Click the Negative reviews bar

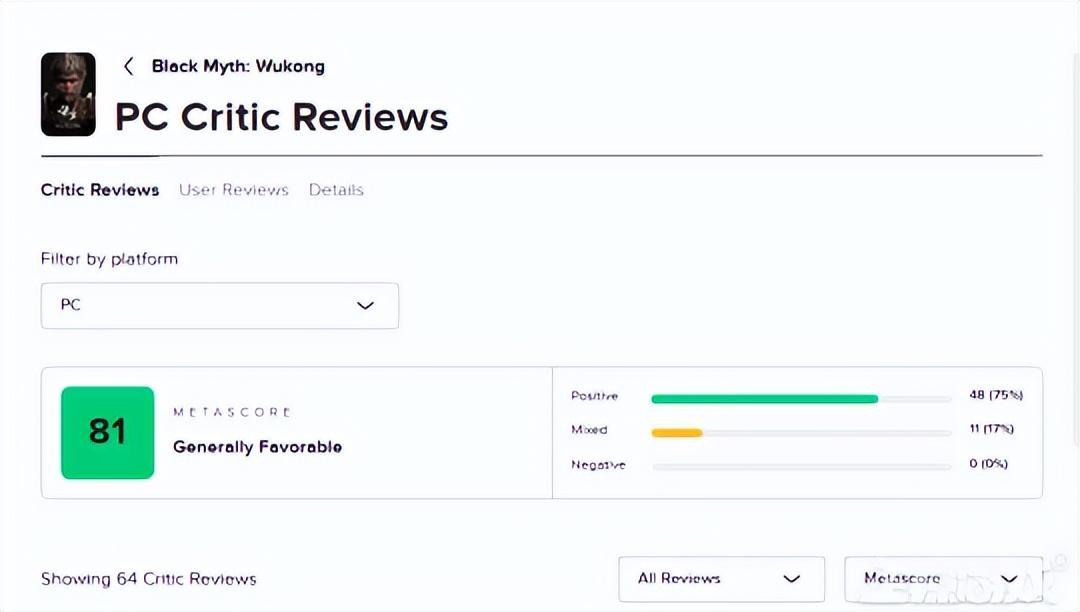[x=801, y=466]
